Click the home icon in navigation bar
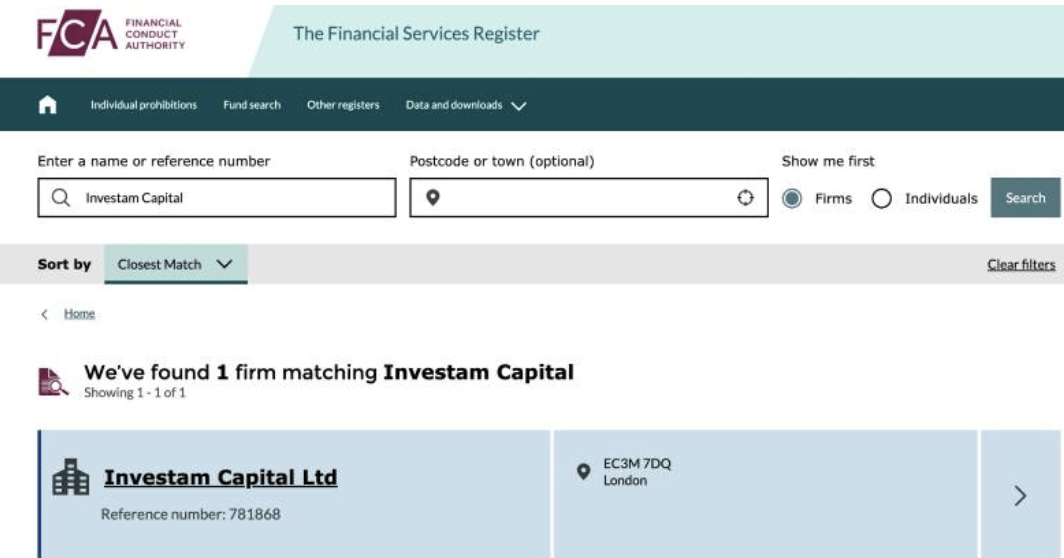Viewport: 1064px width, 558px height. [x=47, y=105]
